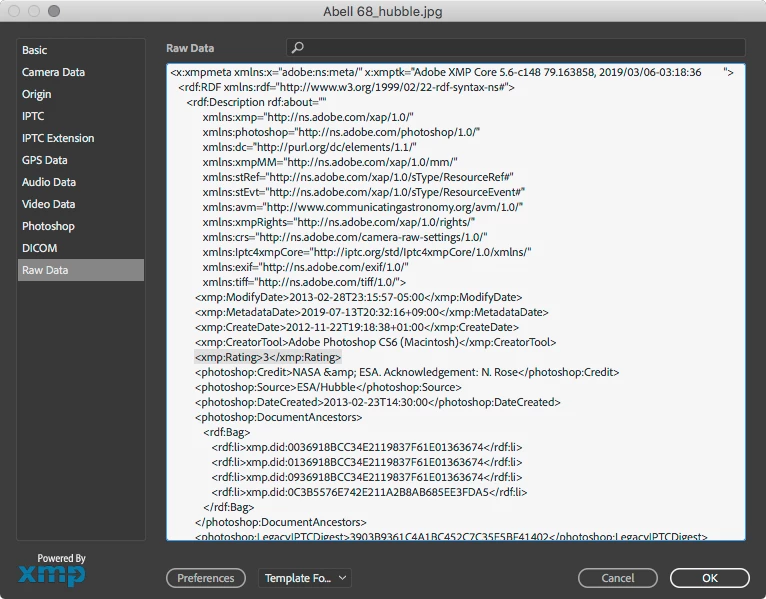This screenshot has width=766, height=599.
Task: Click the xmlns:crs camera-raw-settings line
Action: click(345, 237)
